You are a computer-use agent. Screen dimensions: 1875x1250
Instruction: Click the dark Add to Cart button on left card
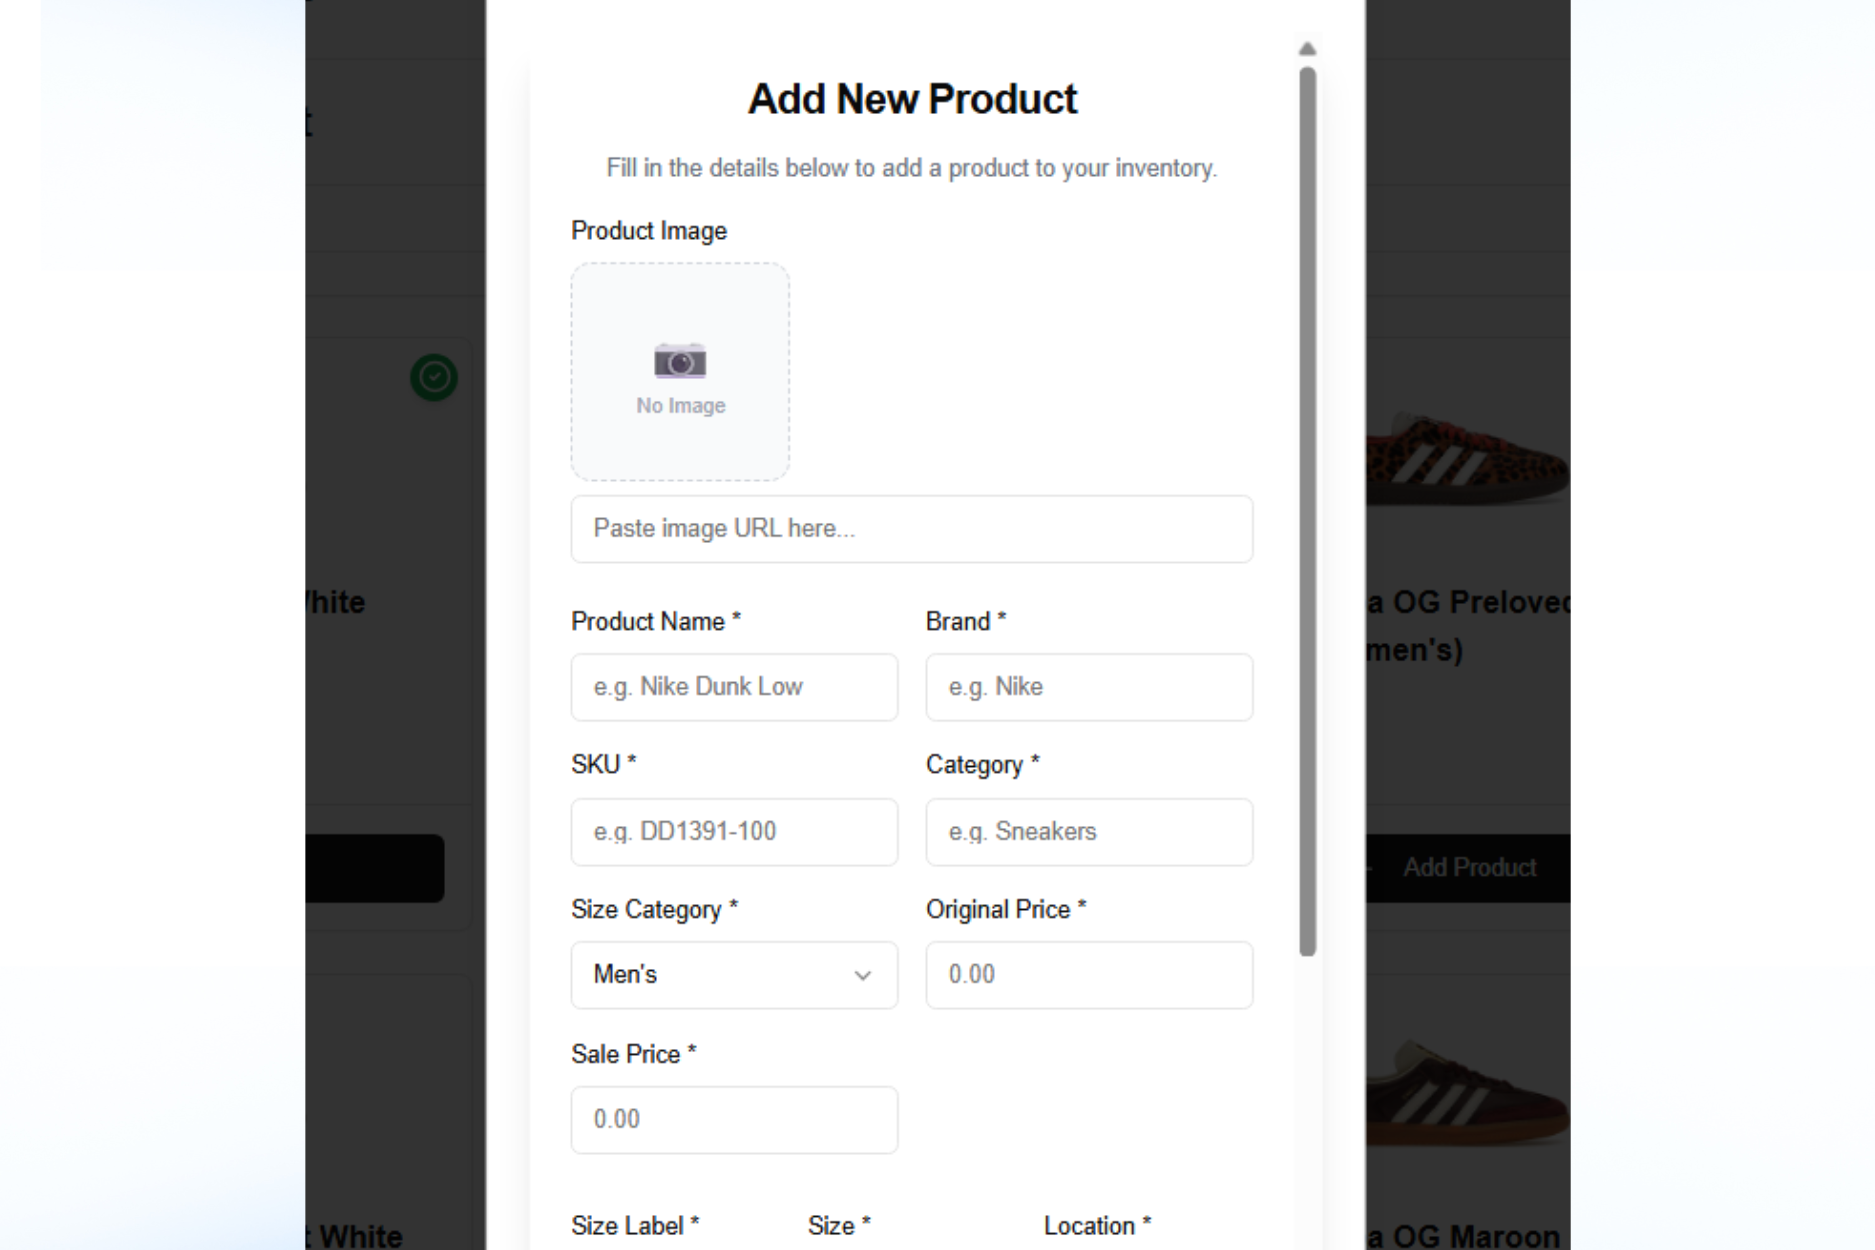(380, 868)
